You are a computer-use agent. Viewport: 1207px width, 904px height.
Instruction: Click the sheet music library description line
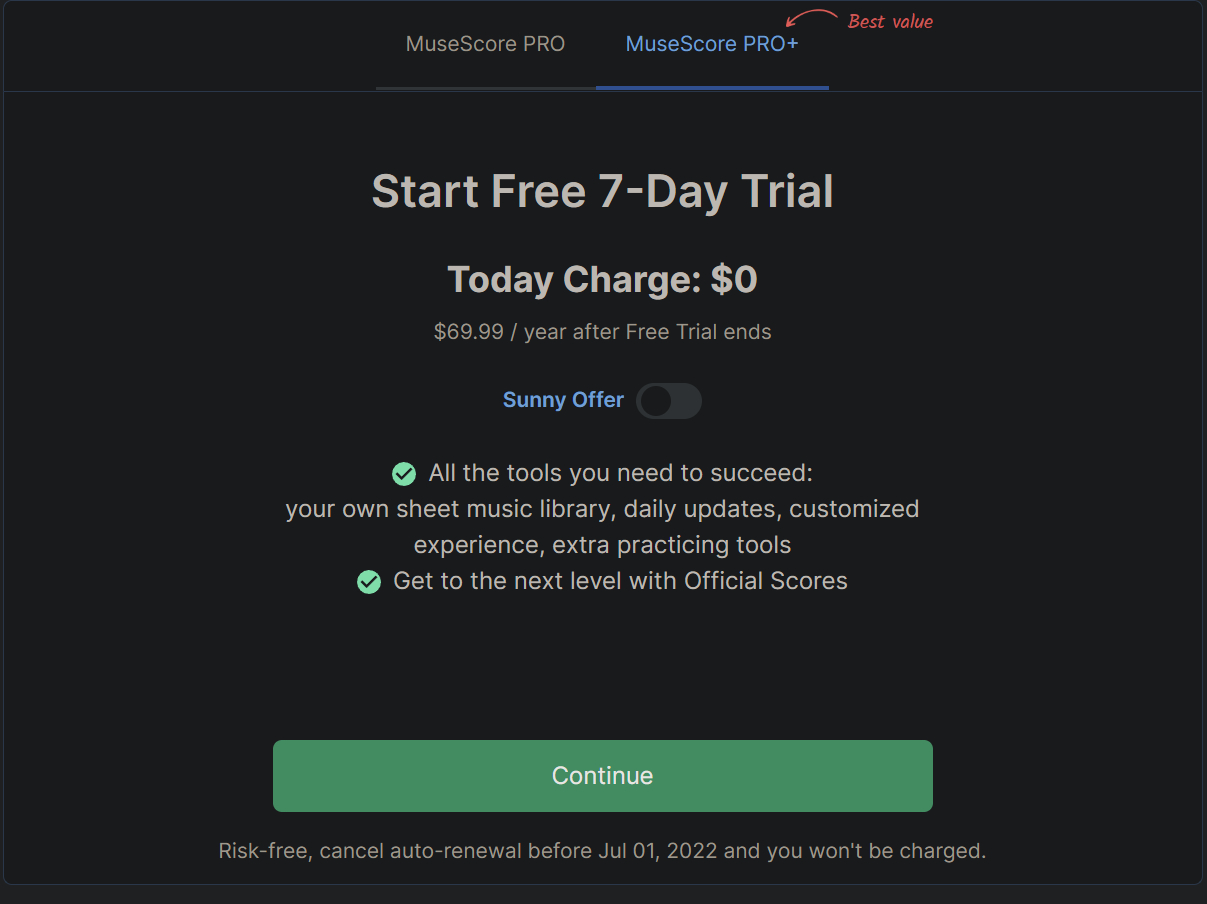[x=602, y=509]
